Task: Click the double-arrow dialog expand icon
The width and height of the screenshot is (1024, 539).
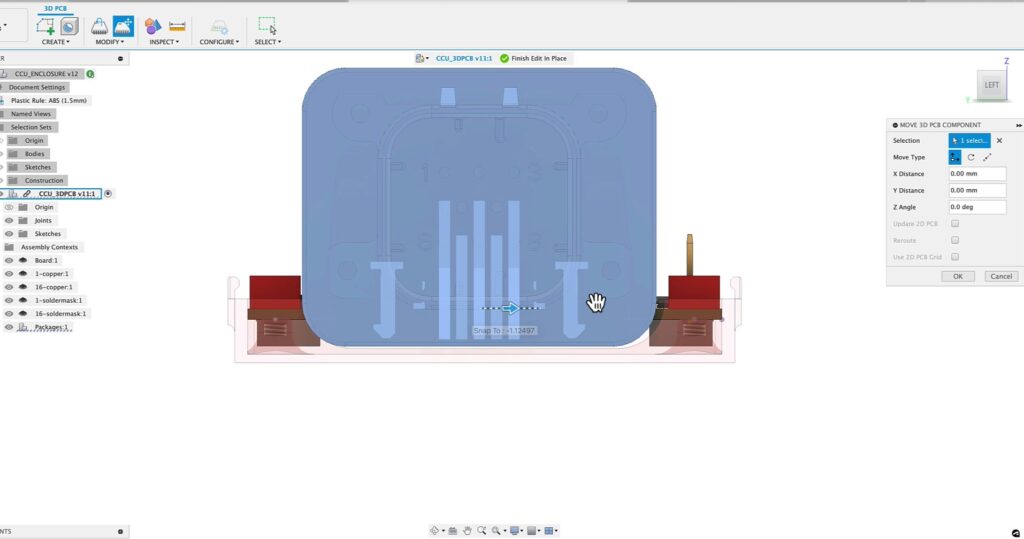Action: 1018,125
